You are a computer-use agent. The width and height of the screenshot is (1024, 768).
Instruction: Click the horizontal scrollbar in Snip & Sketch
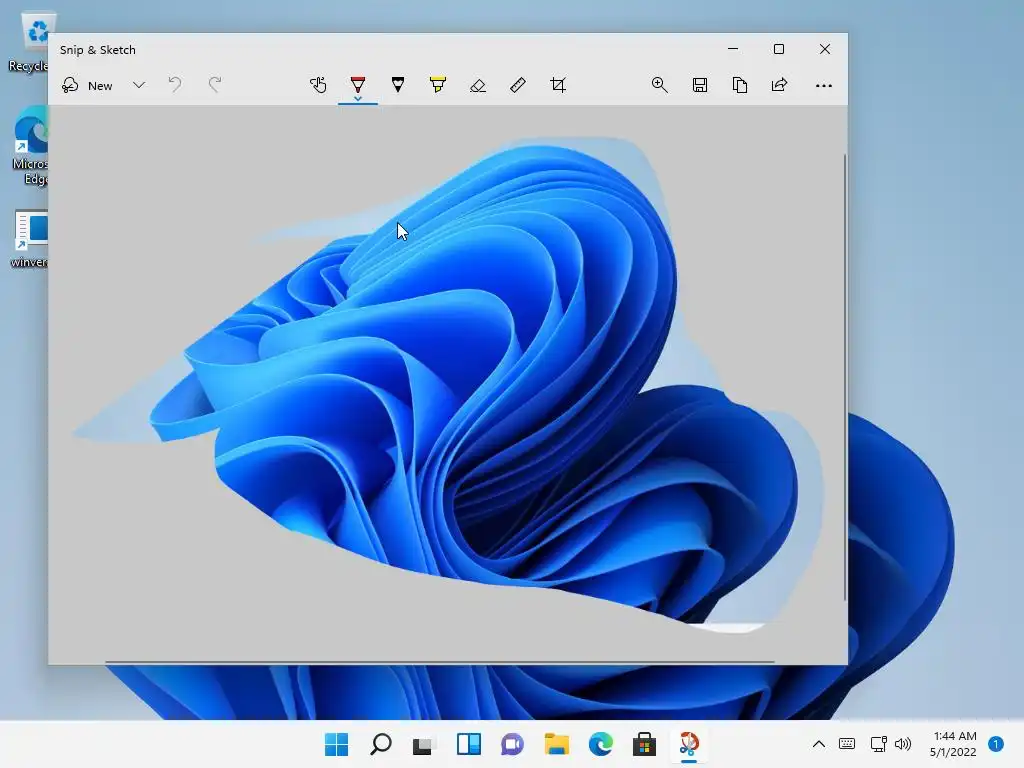440,662
